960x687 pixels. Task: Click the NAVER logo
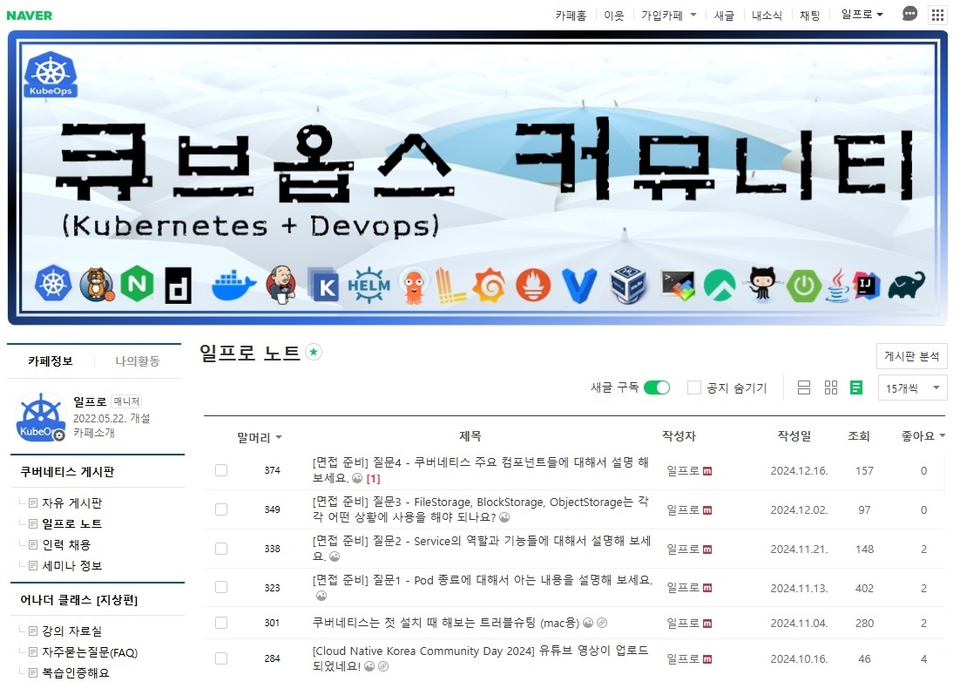coord(29,15)
